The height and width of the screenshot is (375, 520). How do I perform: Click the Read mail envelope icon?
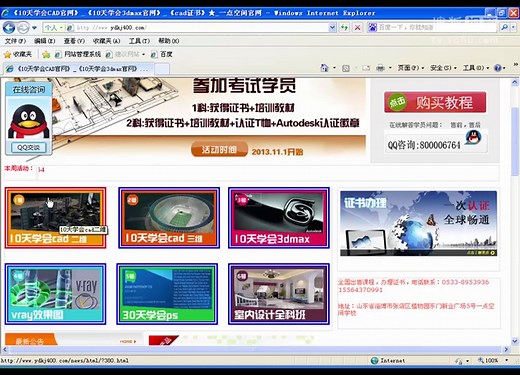click(366, 68)
